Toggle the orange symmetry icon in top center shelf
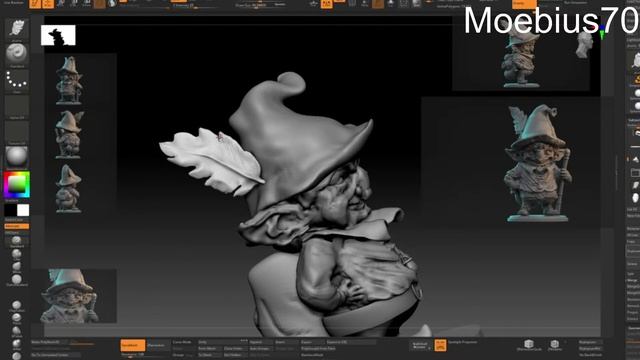The height and width of the screenshot is (360, 640). (327, 4)
